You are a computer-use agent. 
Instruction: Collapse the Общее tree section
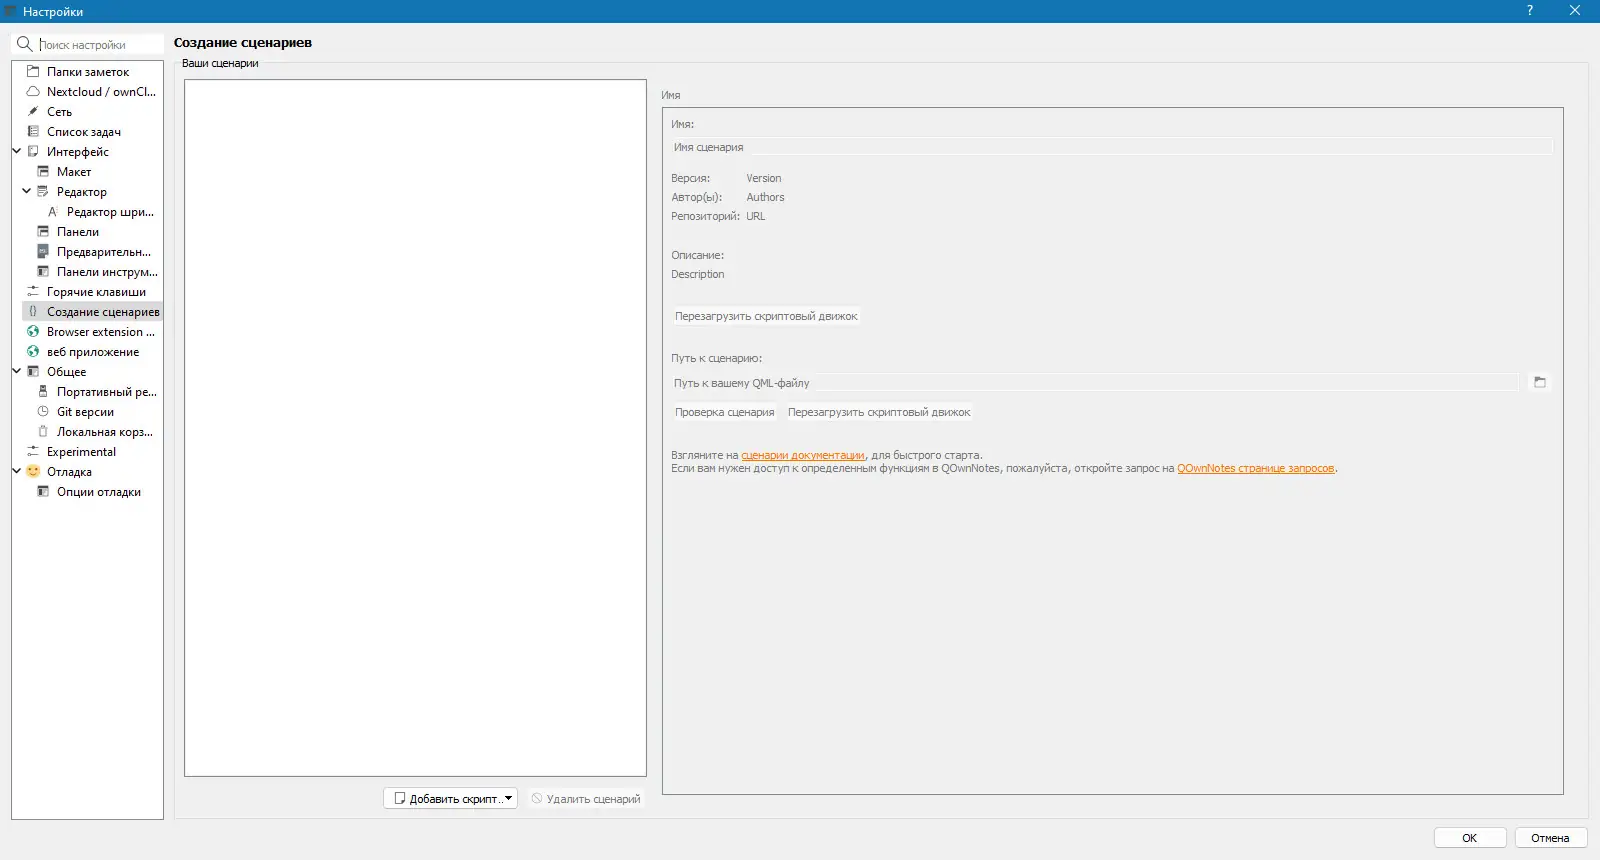pyautogui.click(x=17, y=372)
